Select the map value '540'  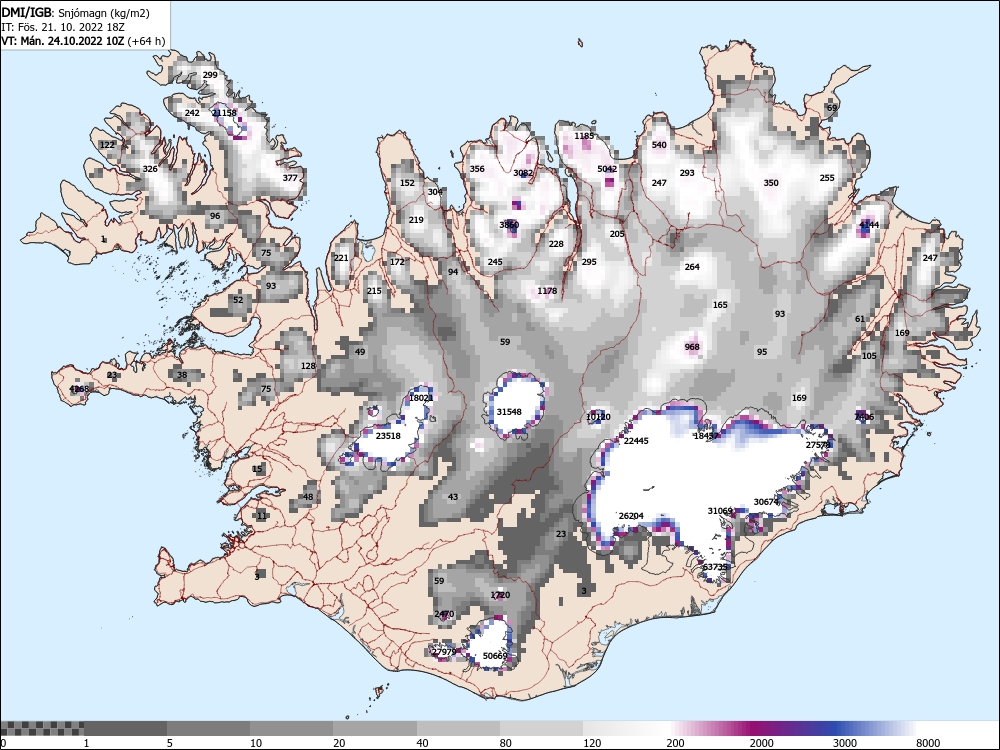coord(659,145)
